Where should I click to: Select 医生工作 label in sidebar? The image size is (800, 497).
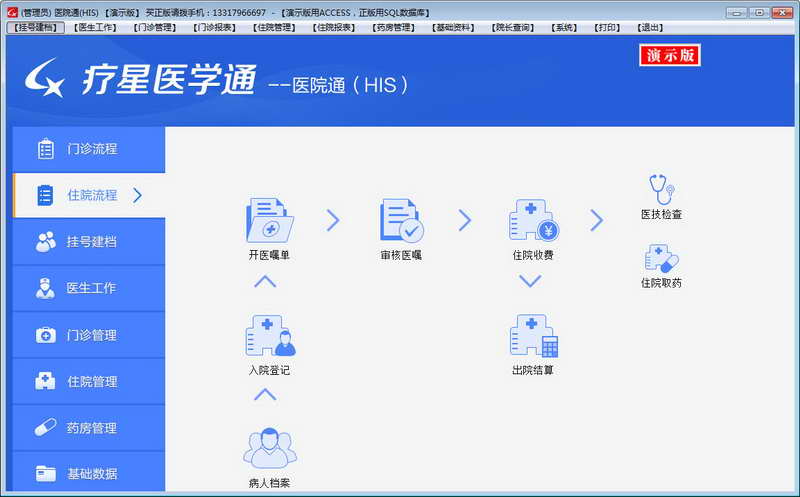pyautogui.click(x=91, y=288)
